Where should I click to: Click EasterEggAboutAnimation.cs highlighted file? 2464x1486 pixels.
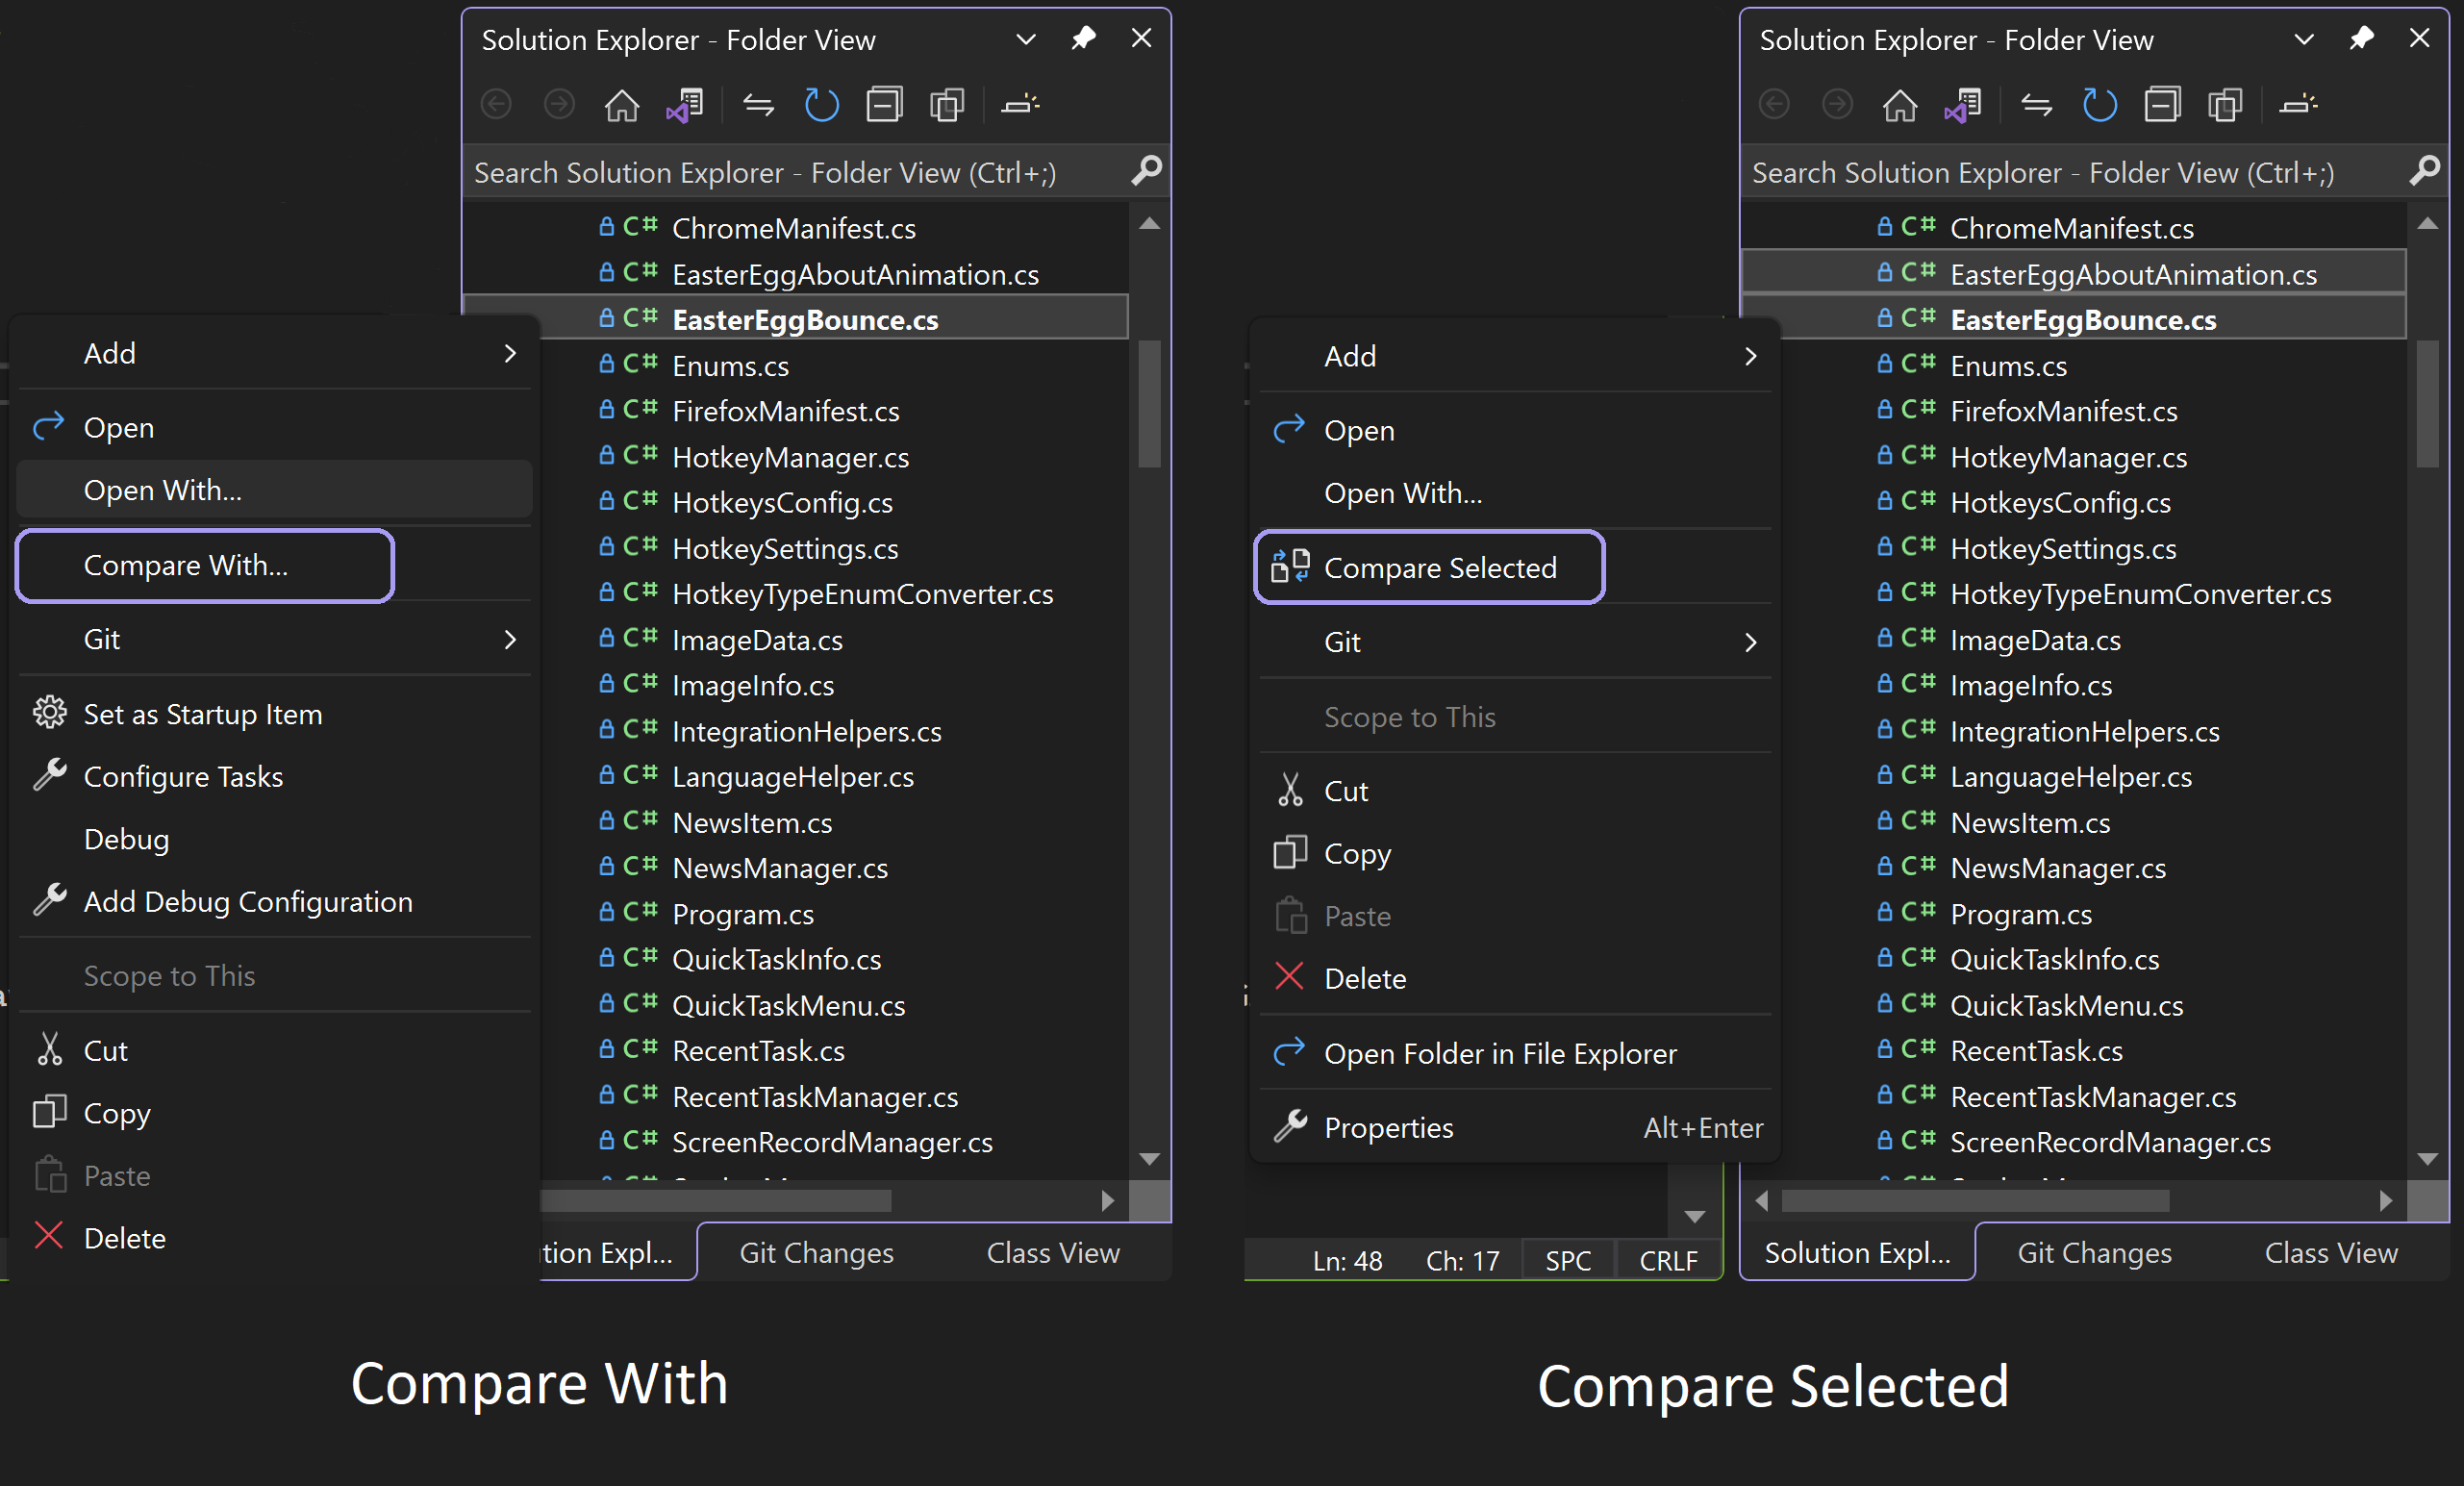pyautogui.click(x=2135, y=273)
